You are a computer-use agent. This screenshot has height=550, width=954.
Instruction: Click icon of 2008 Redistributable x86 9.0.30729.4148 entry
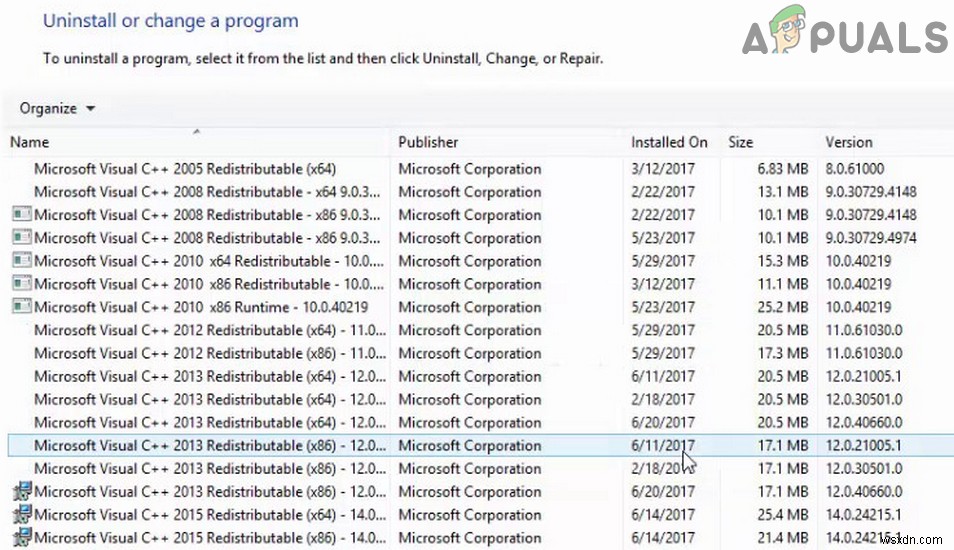click(x=22, y=215)
